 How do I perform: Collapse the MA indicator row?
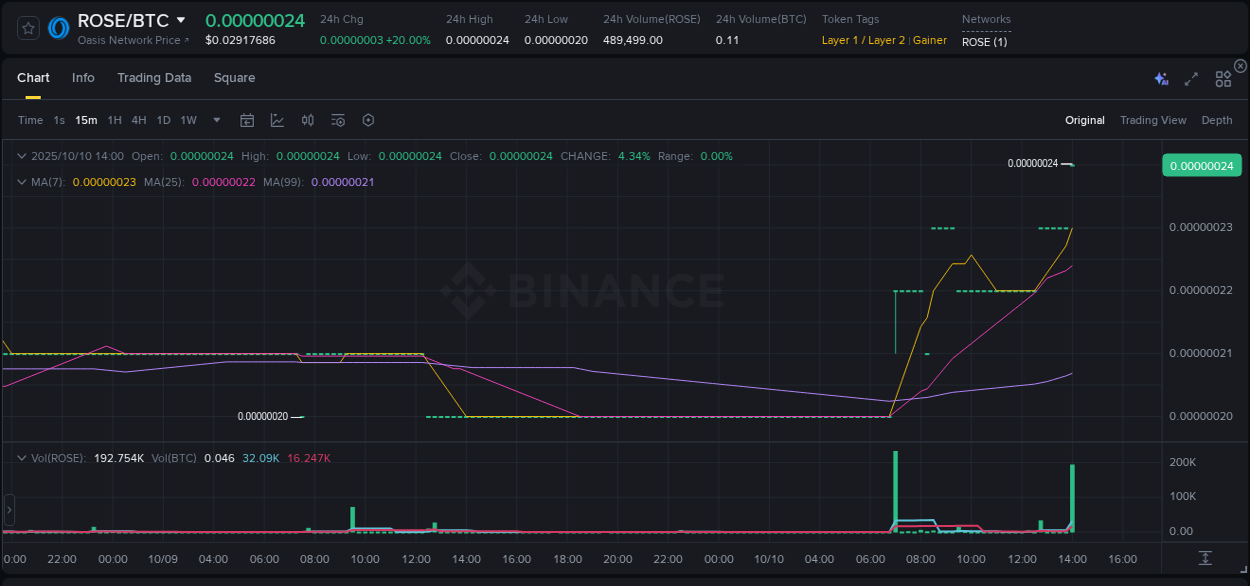(x=22, y=182)
